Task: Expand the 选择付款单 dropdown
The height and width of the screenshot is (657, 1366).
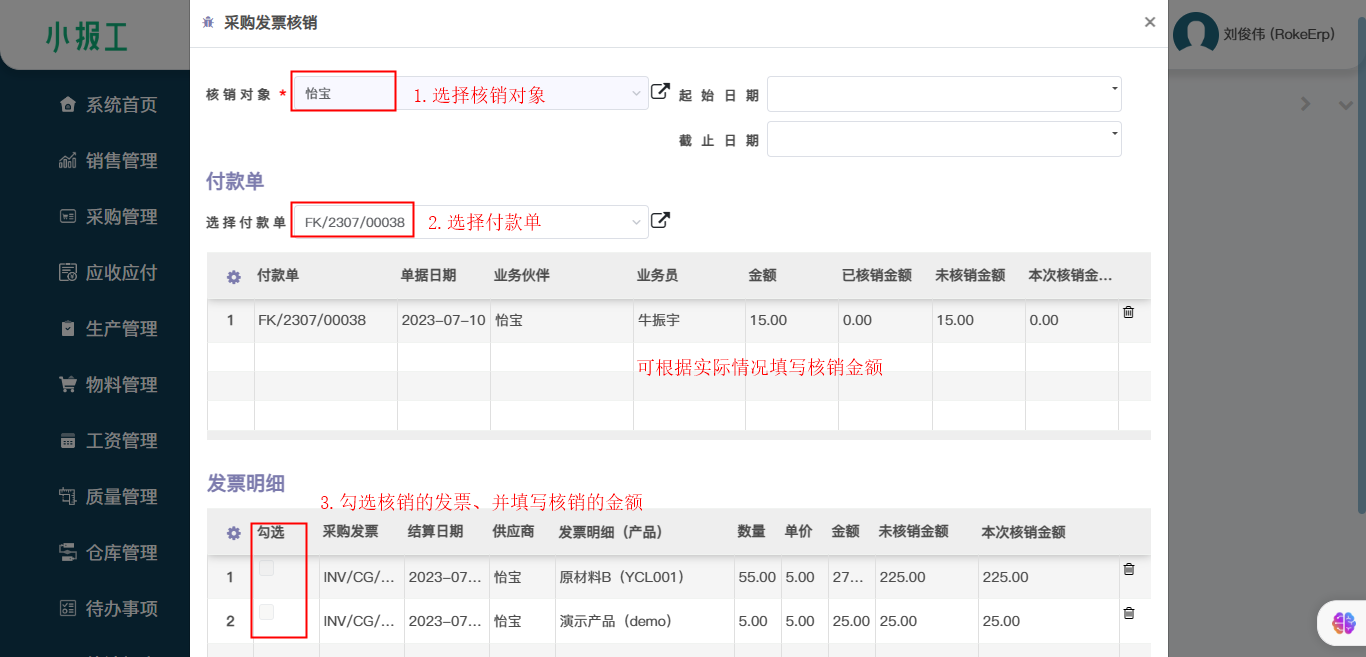Action: [636, 222]
